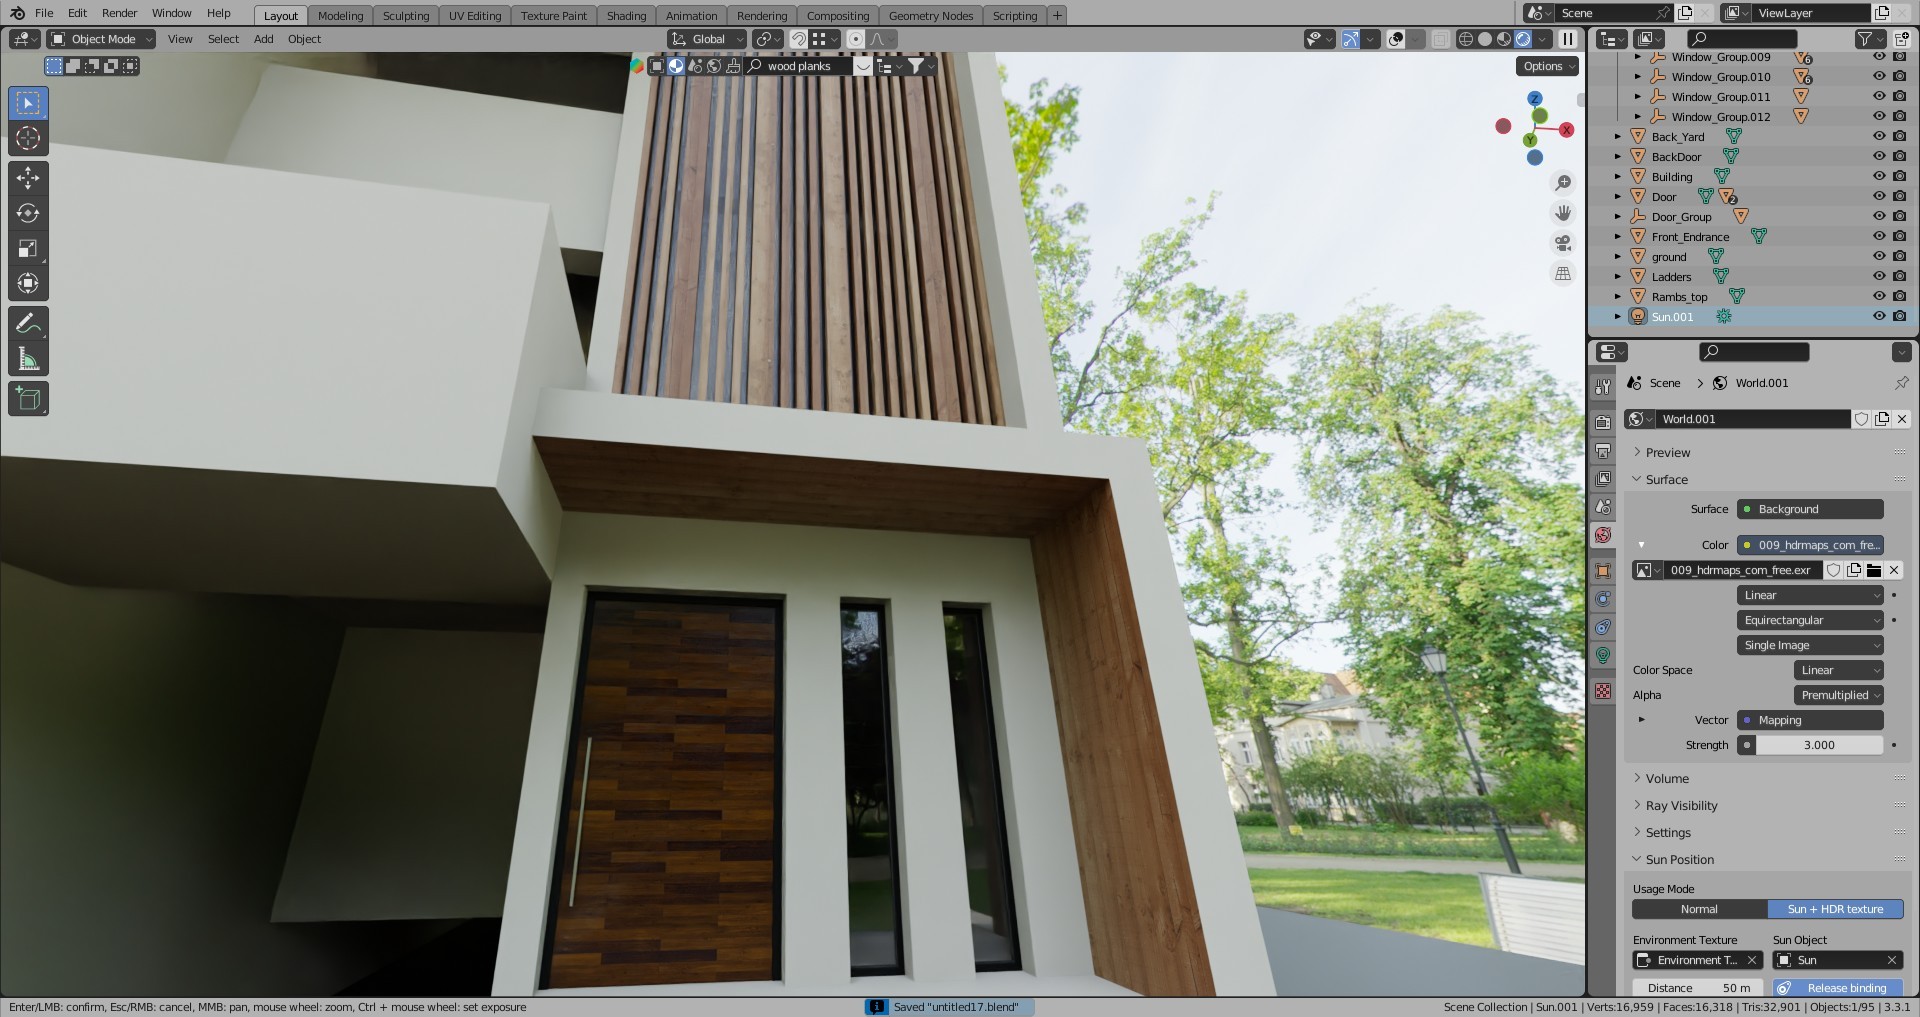Screen dimensions: 1920x1017
Task: Switch to the Shading workspace tab
Action: 626,16
